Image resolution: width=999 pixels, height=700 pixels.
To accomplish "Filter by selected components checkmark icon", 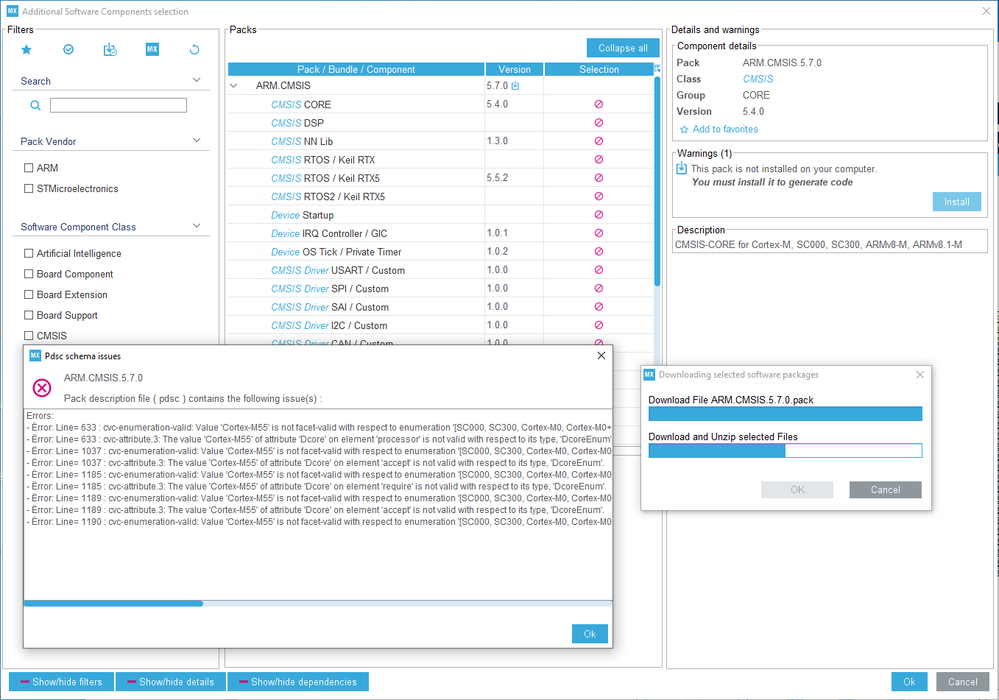I will (x=68, y=50).
